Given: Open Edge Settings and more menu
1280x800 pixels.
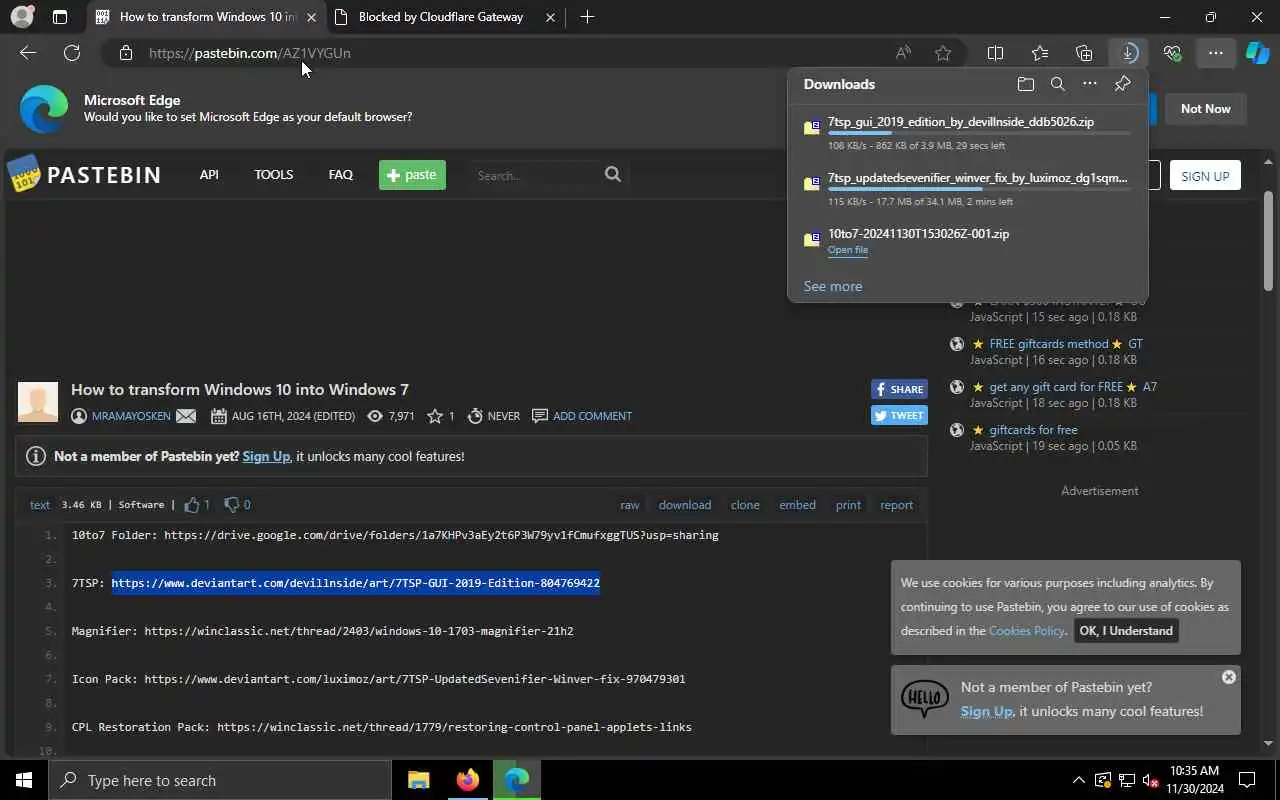Looking at the screenshot, I should pyautogui.click(x=1215, y=53).
